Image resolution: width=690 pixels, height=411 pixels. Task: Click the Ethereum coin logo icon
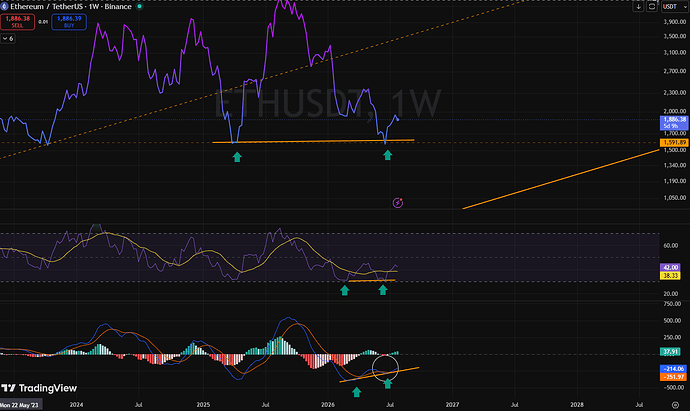tap(4, 7)
